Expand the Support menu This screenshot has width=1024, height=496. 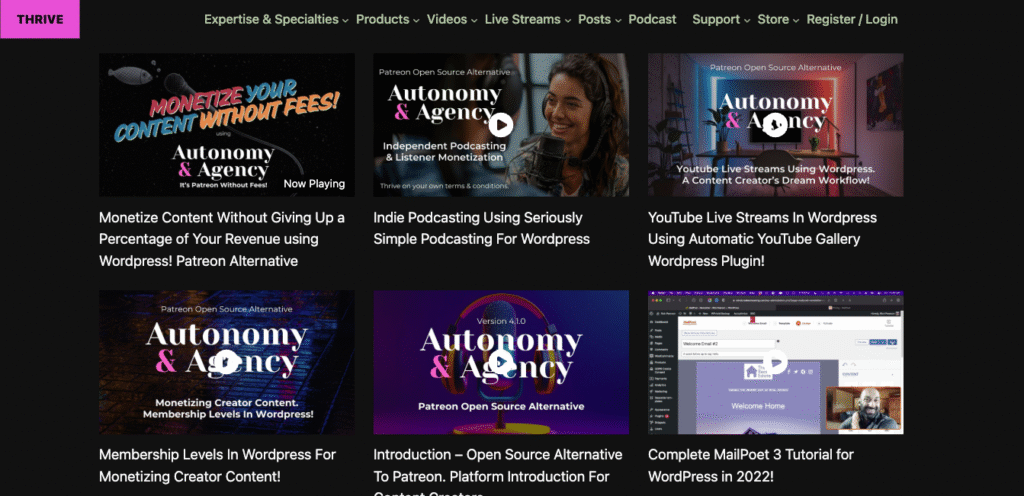coord(720,19)
